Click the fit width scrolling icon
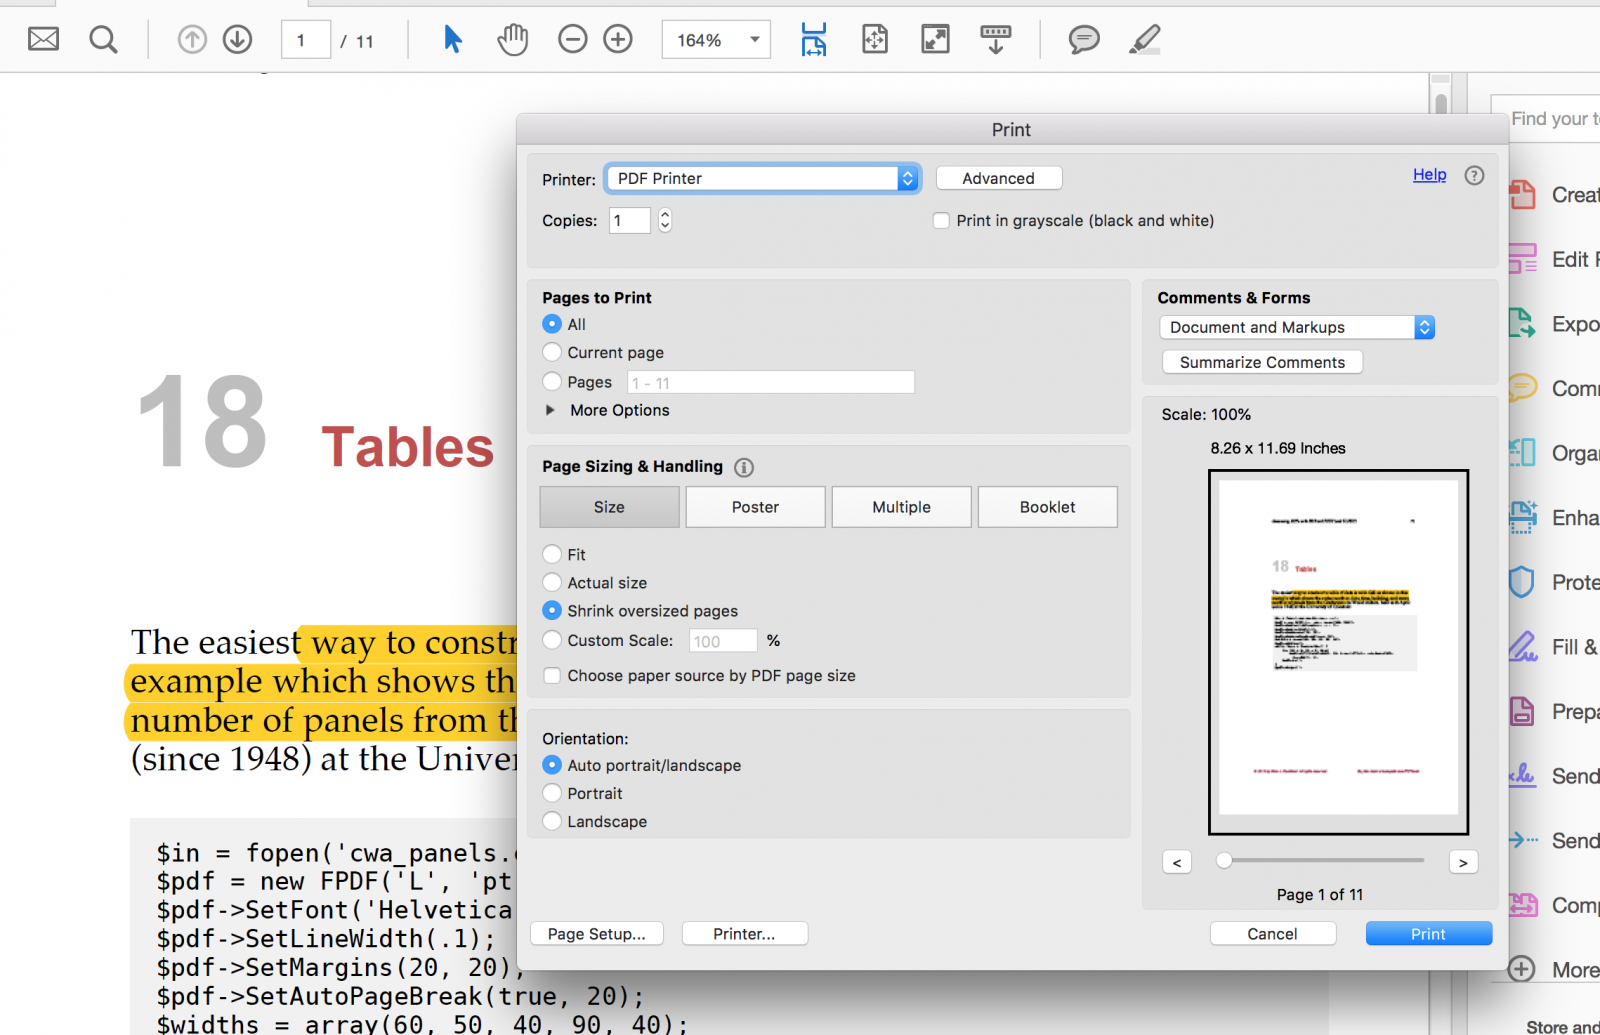1600x1035 pixels. click(x=814, y=40)
